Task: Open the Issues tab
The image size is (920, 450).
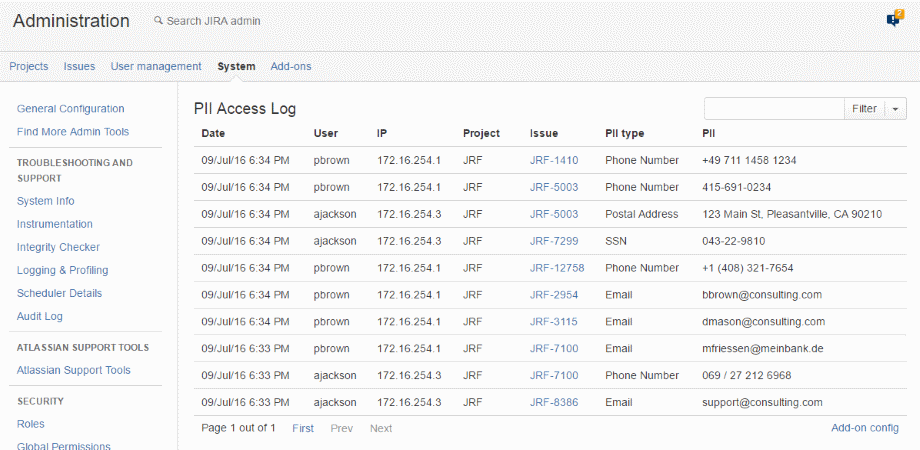Action: 79,66
